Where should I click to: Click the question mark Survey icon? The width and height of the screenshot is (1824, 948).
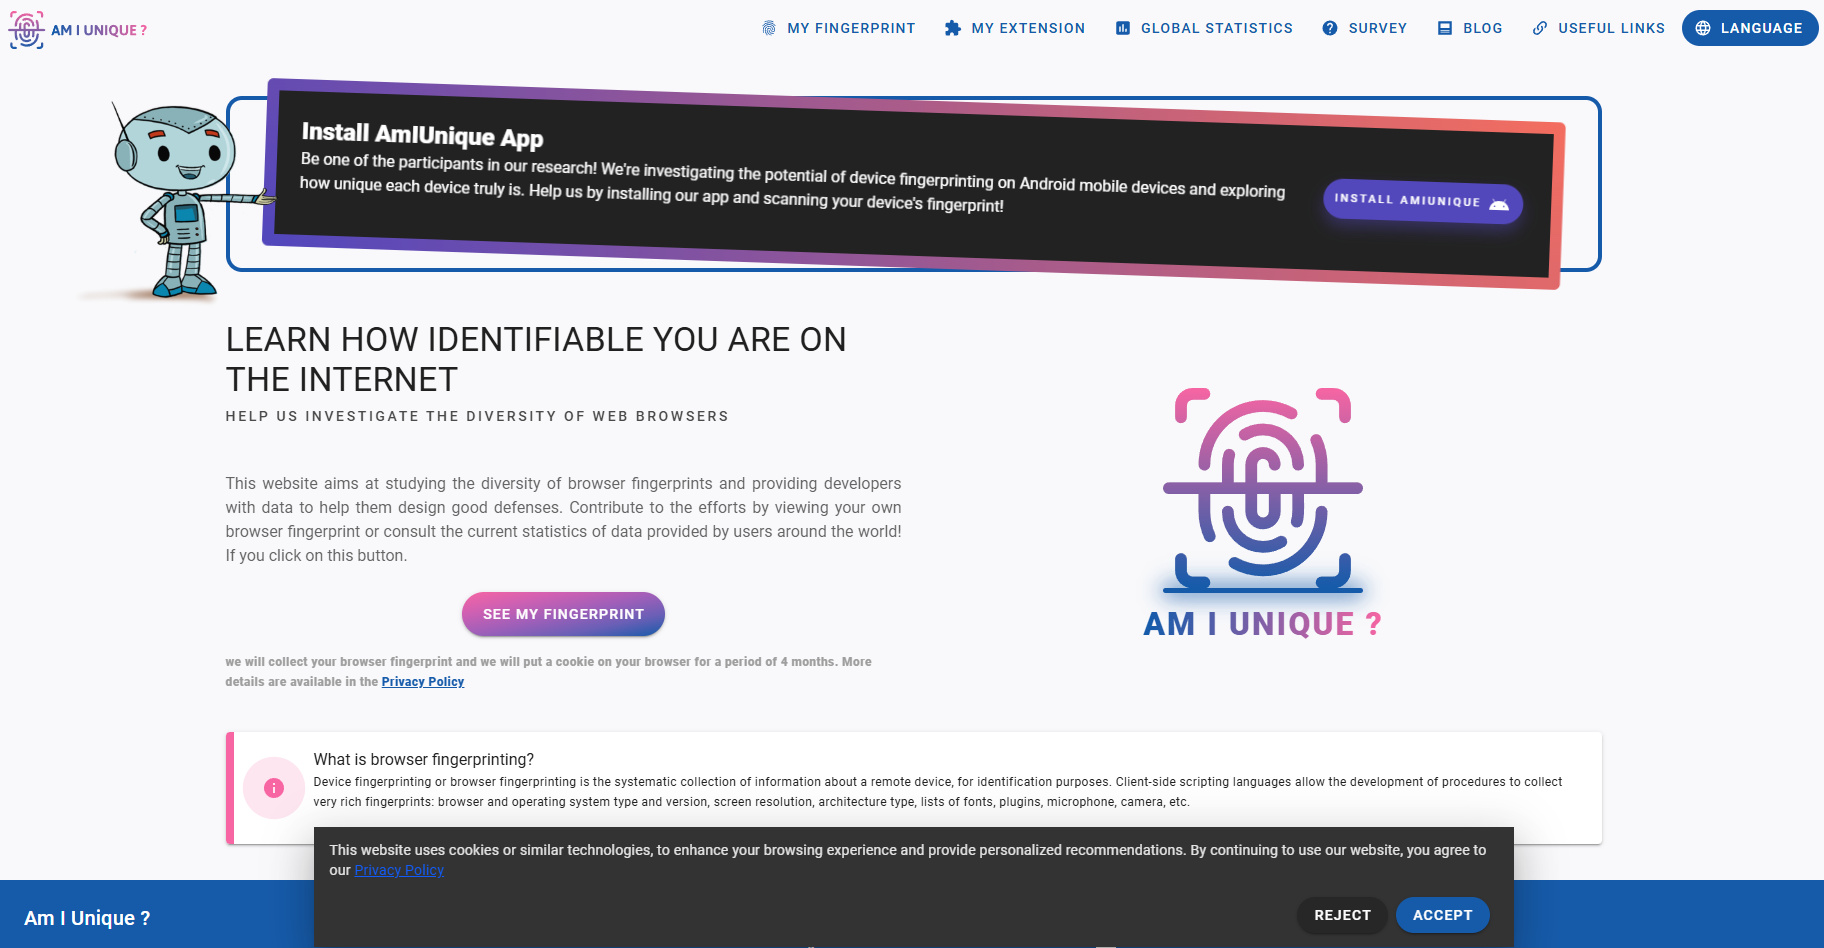(x=1330, y=28)
